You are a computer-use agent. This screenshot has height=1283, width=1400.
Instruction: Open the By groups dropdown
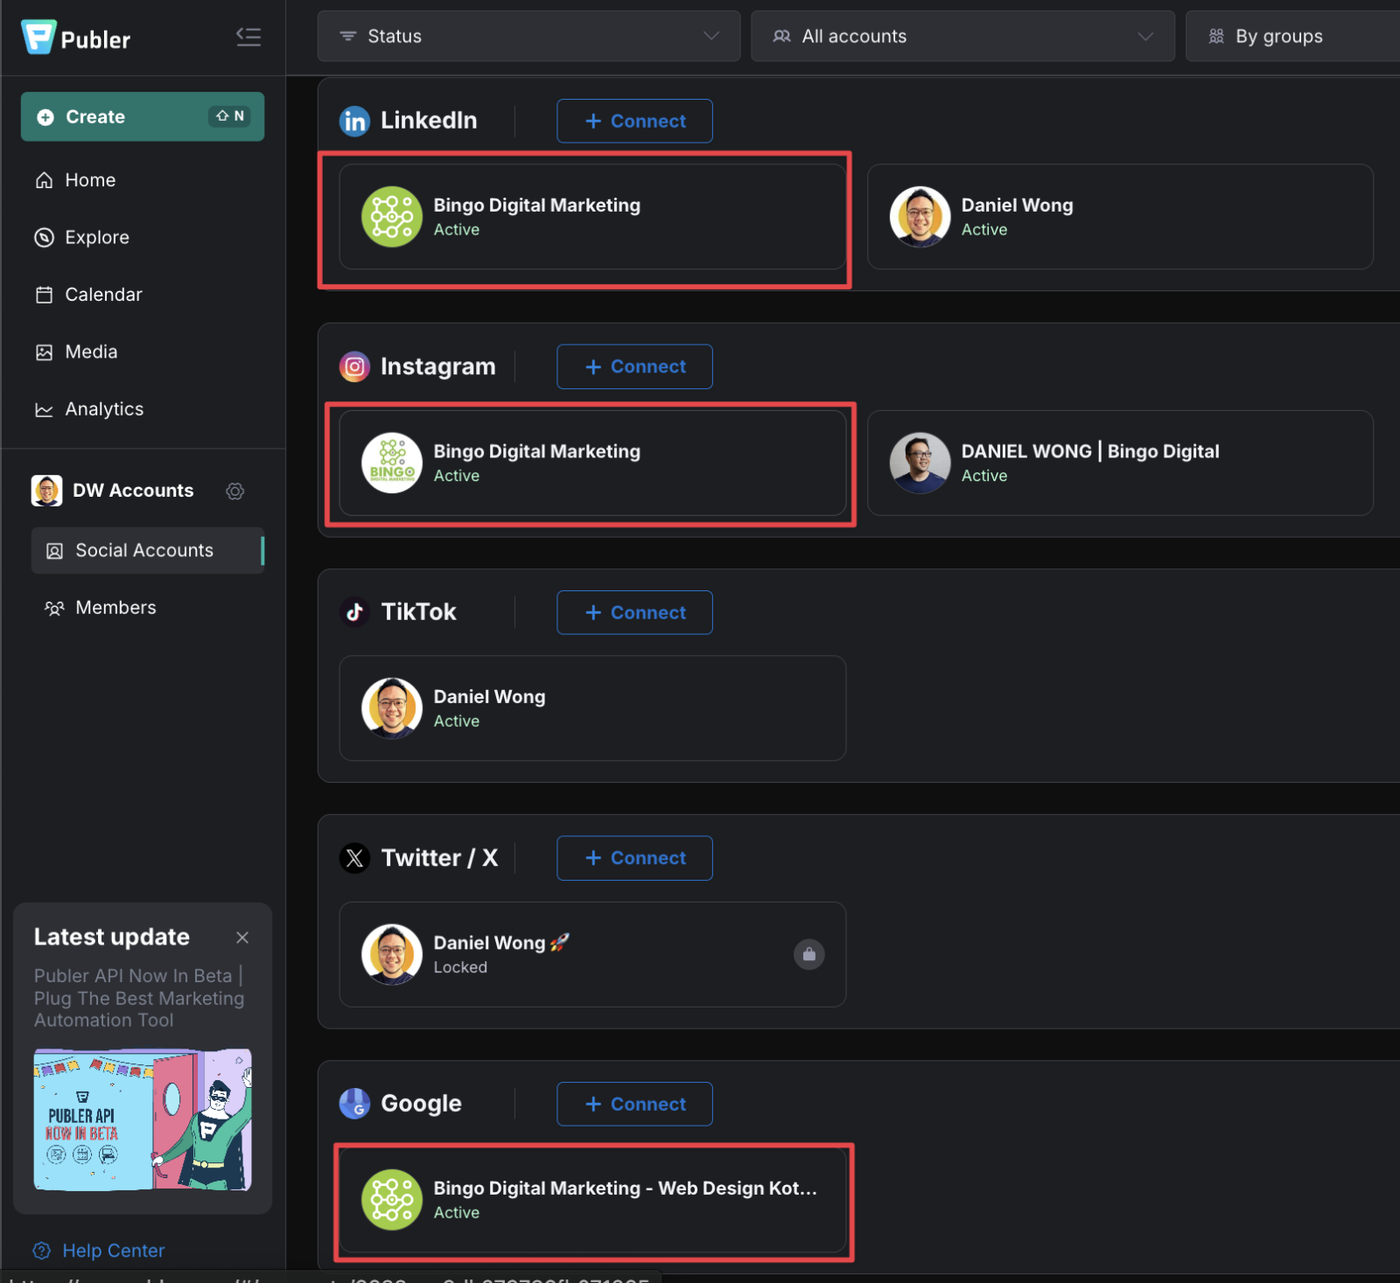pyautogui.click(x=1293, y=36)
